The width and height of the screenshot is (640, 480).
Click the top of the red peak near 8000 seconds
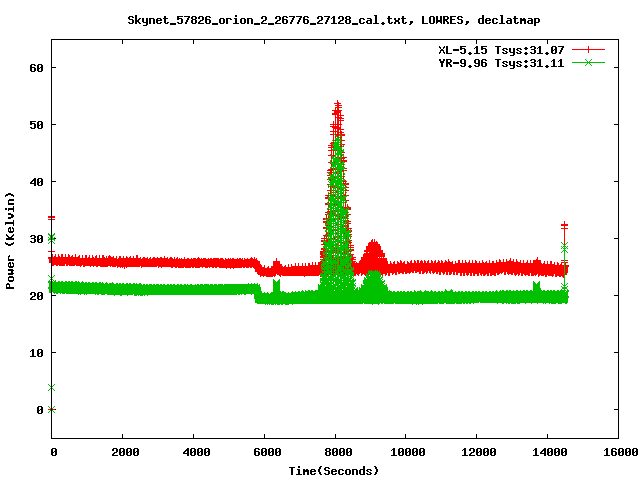coord(338,105)
